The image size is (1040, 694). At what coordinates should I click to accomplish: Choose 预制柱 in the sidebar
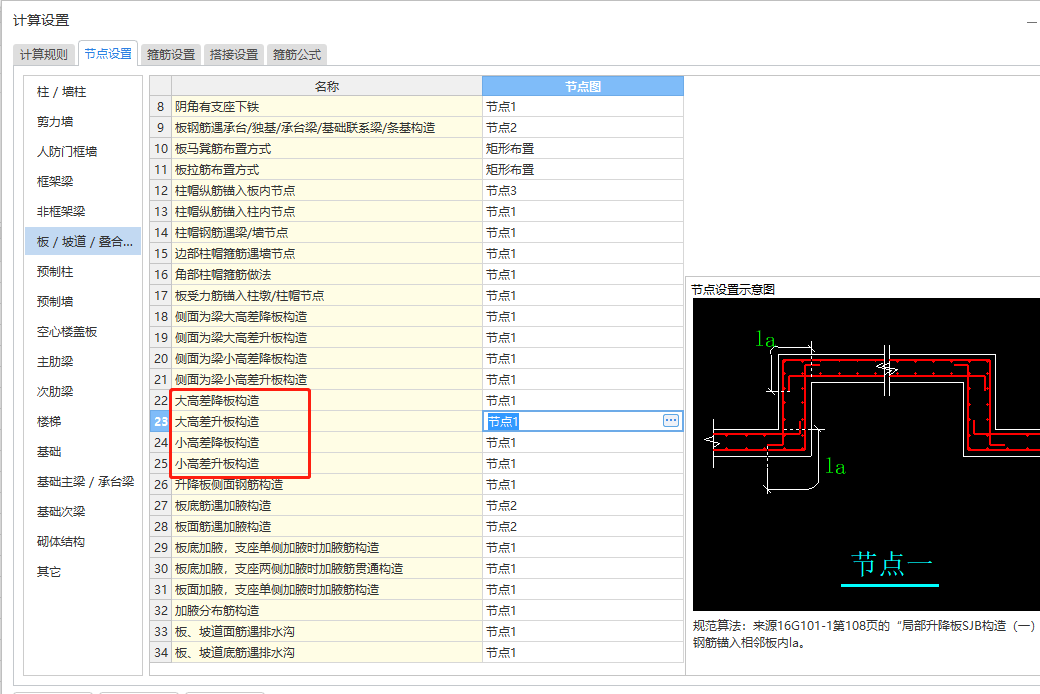(x=83, y=271)
